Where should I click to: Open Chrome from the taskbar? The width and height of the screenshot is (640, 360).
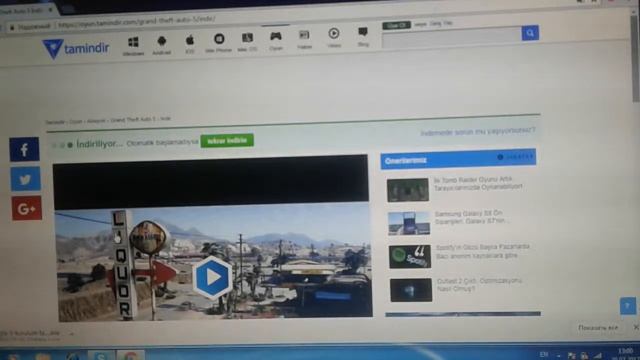[x=131, y=355]
